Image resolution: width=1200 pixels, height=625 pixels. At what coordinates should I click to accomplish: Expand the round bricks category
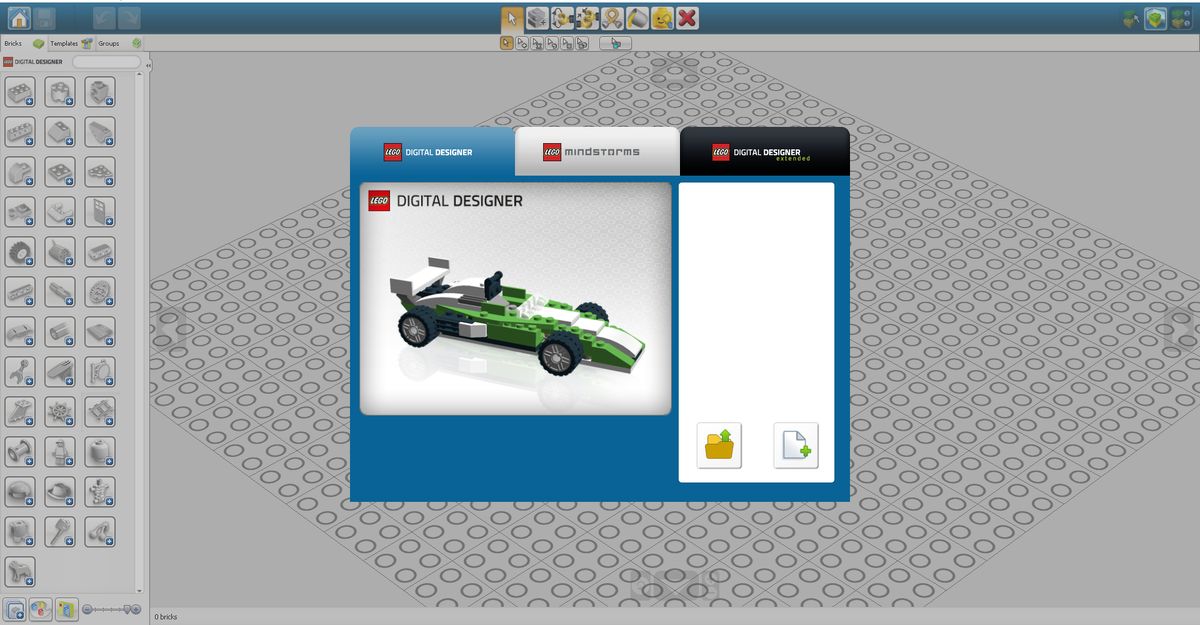coord(60,92)
